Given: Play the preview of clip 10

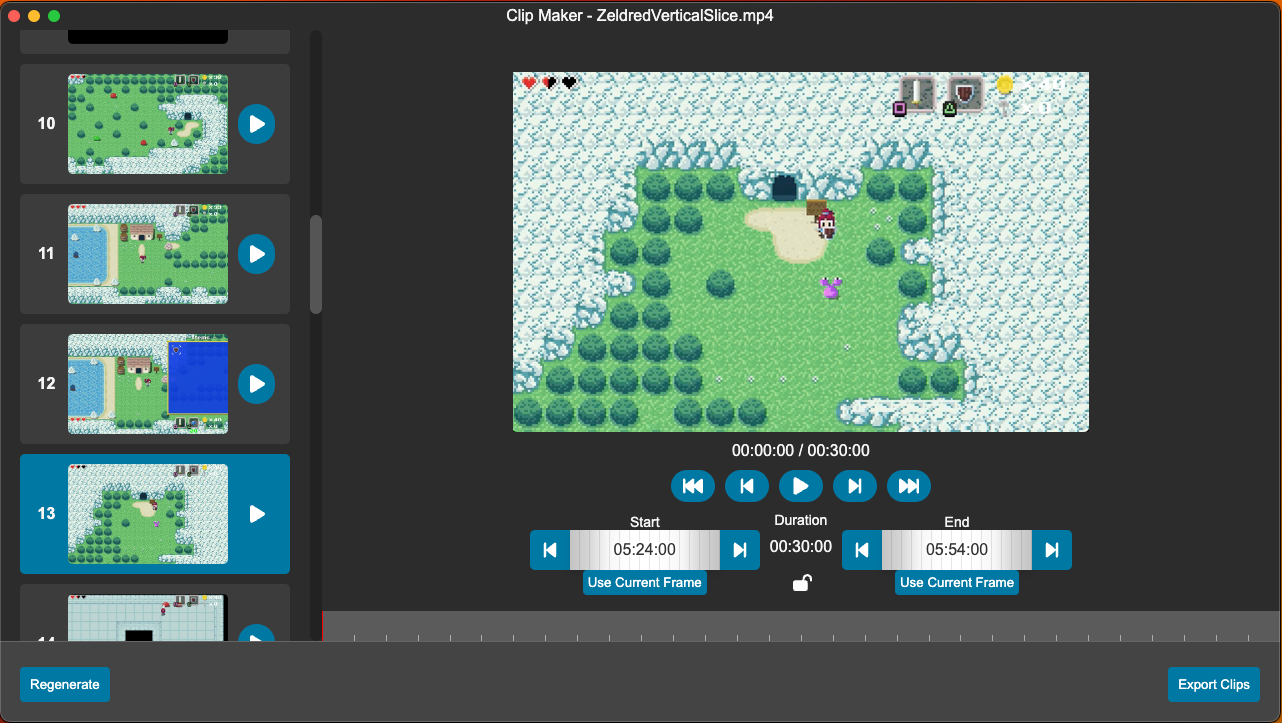Looking at the screenshot, I should [x=256, y=123].
